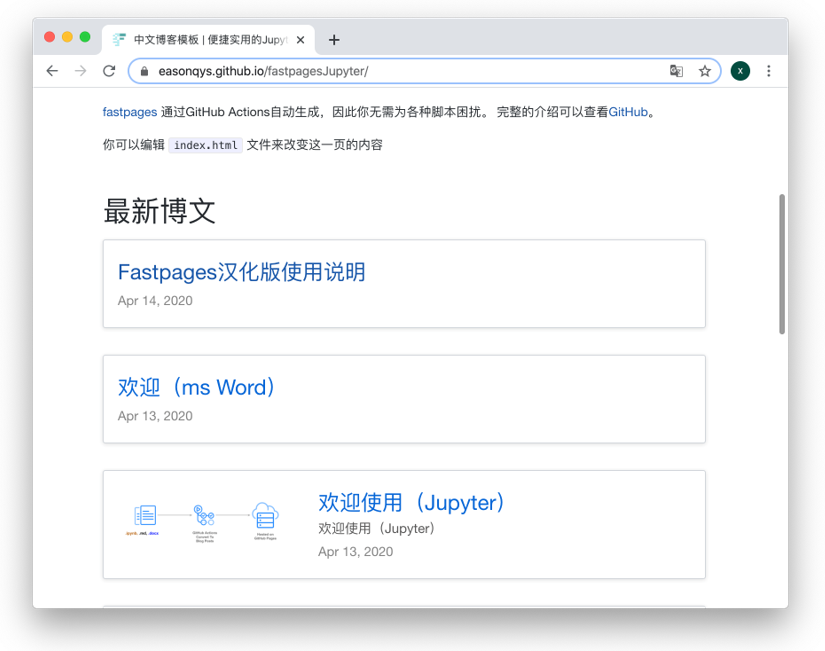
Task: Open the green user profile avatar
Action: (740, 71)
